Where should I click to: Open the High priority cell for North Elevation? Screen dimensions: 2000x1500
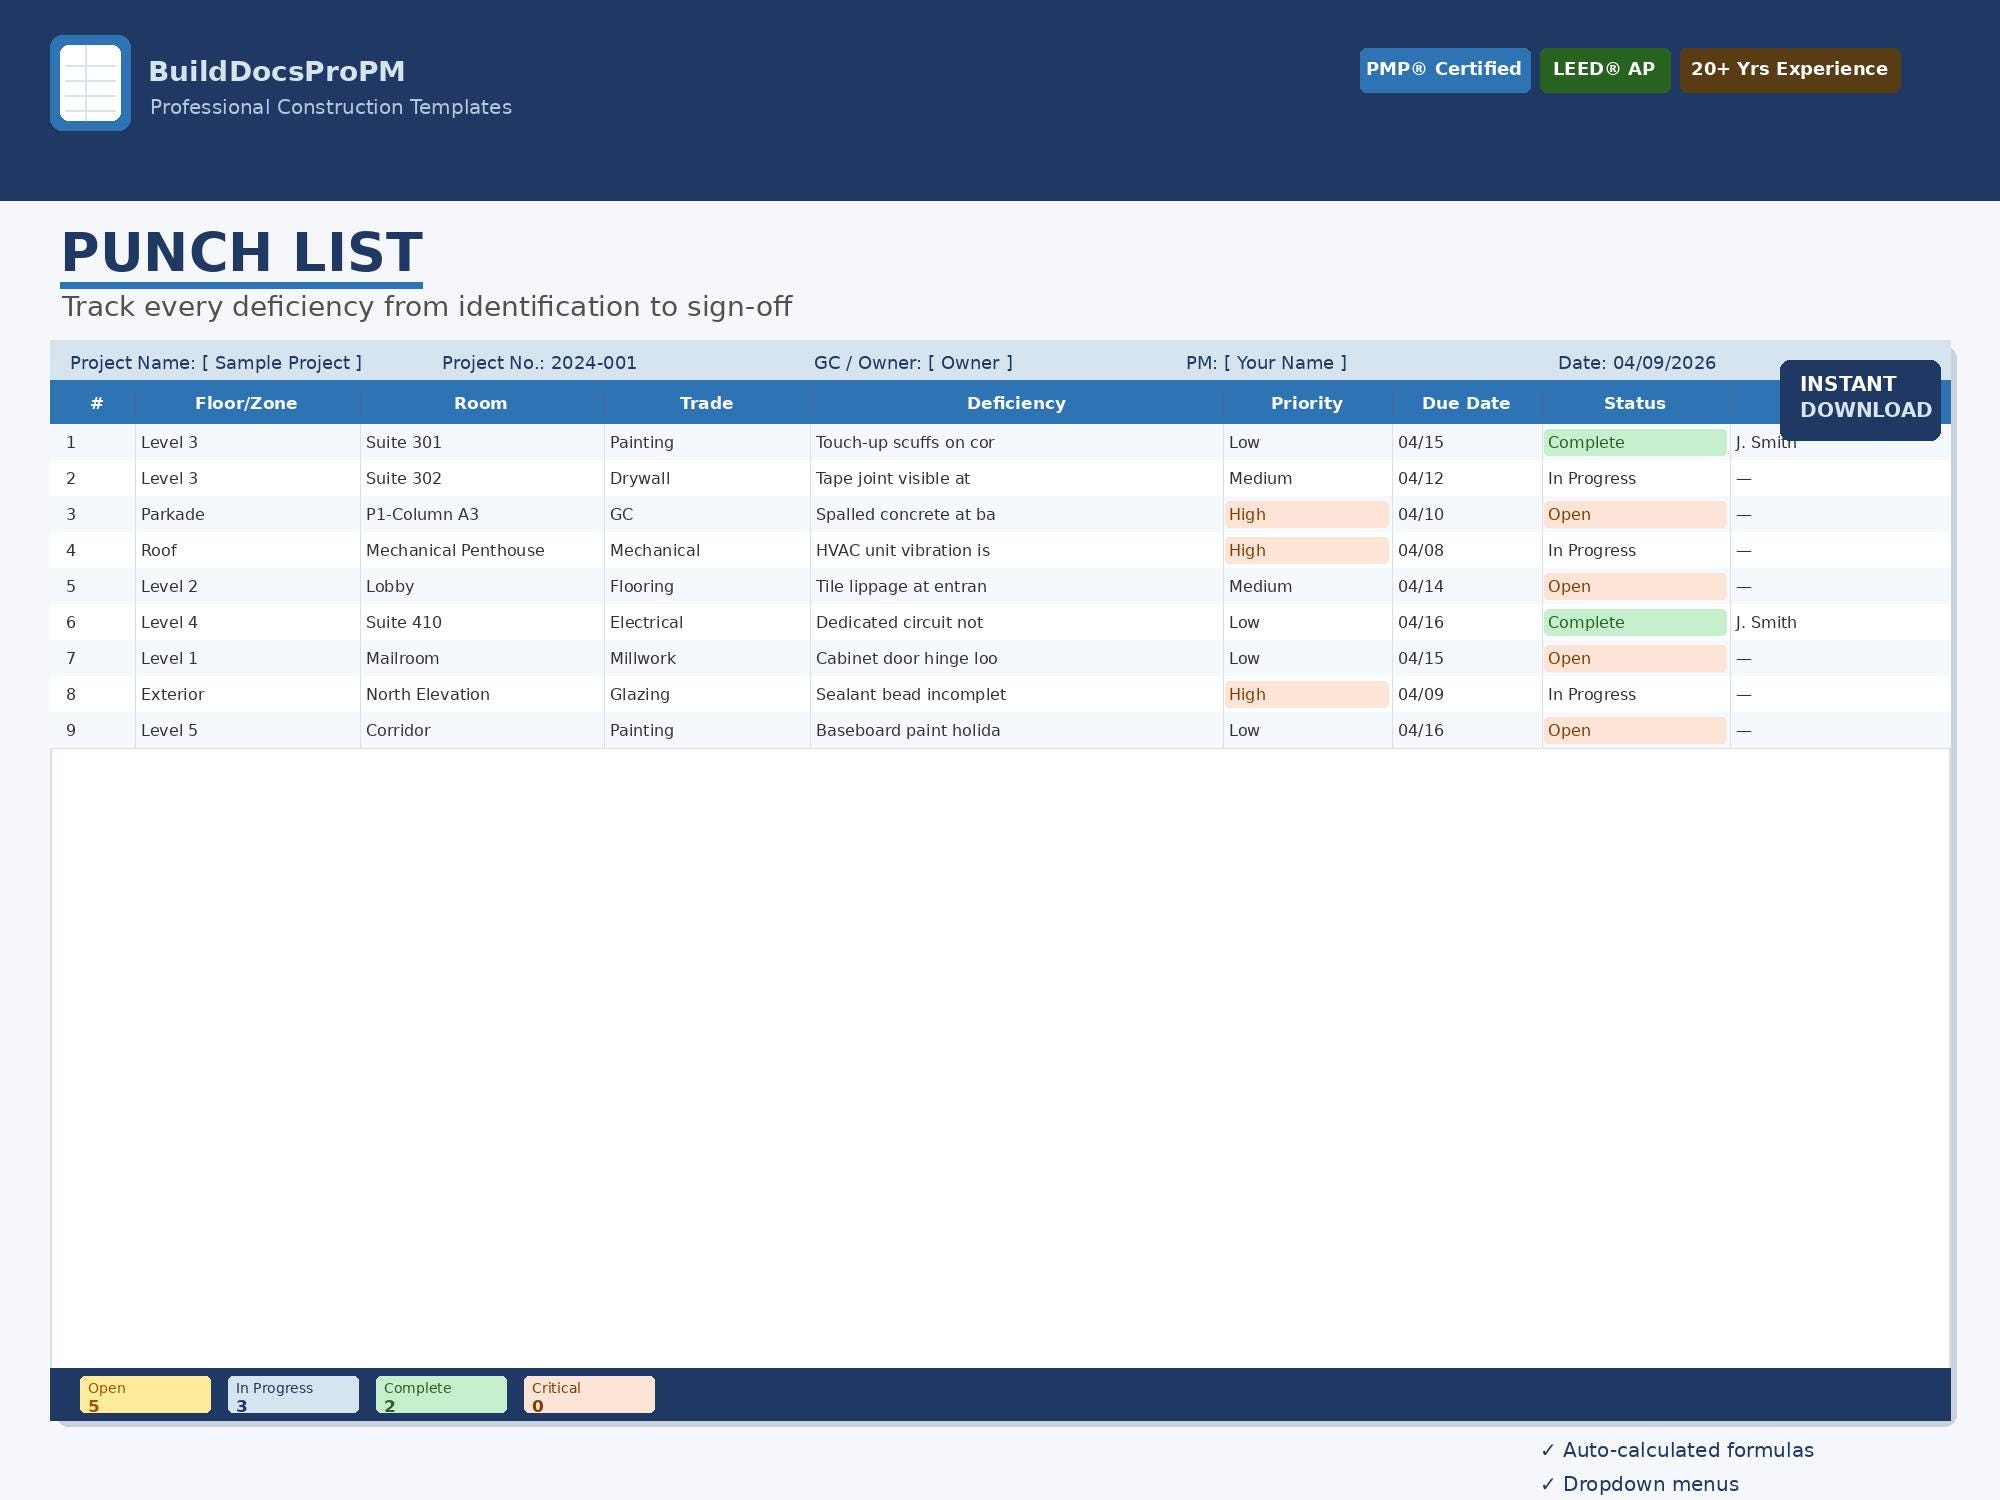click(1307, 694)
